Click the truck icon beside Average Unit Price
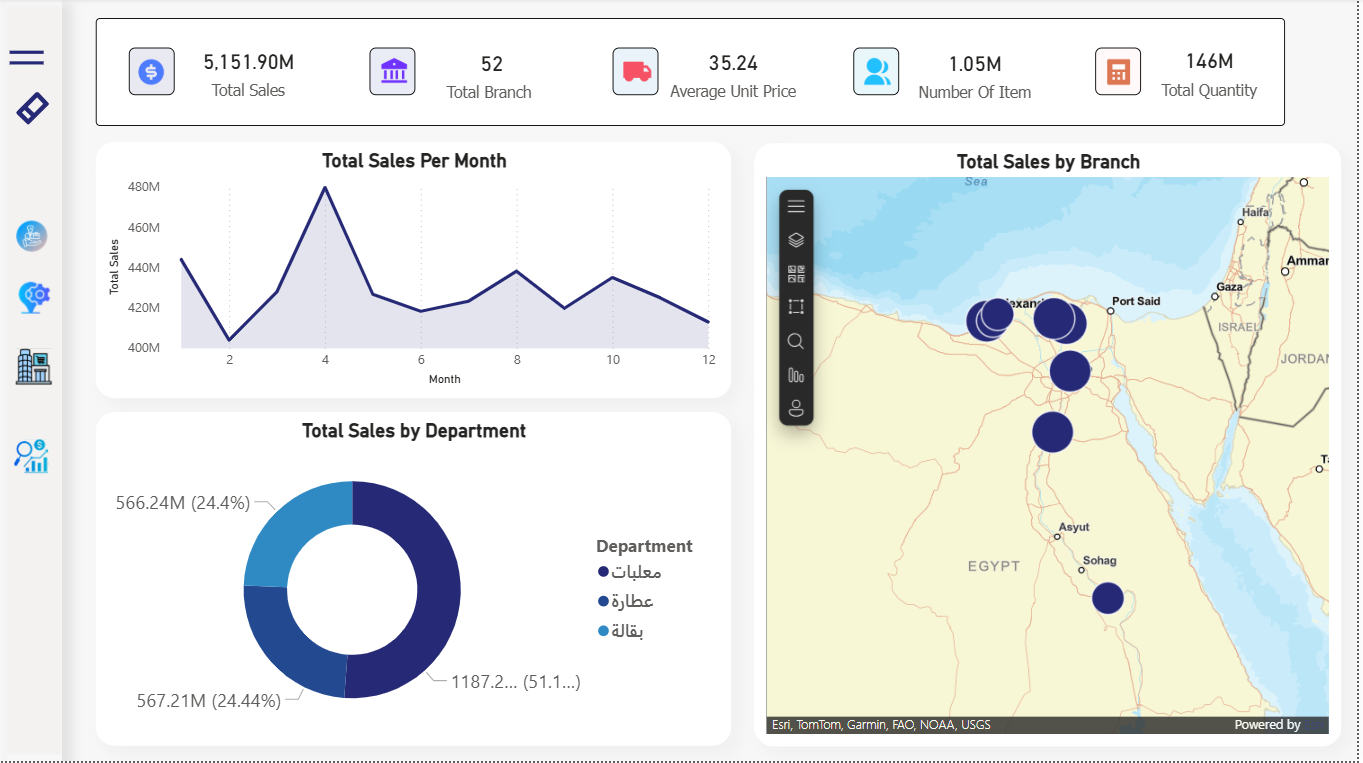 click(x=636, y=71)
